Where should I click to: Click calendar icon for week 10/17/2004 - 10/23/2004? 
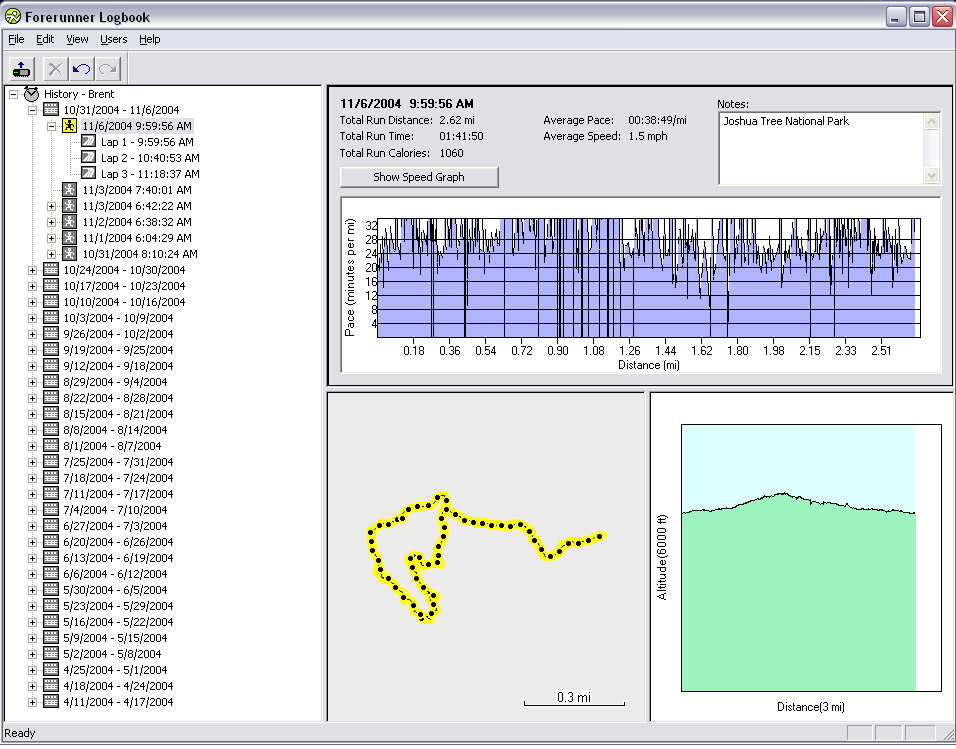pyautogui.click(x=51, y=285)
